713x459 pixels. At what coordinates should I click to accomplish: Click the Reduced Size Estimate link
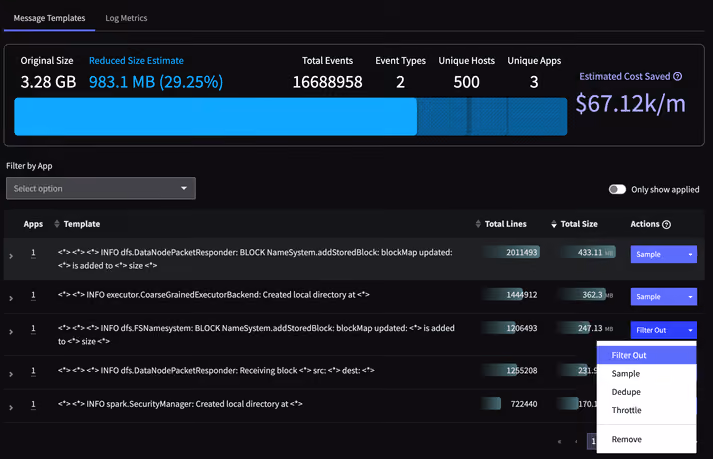(136, 61)
